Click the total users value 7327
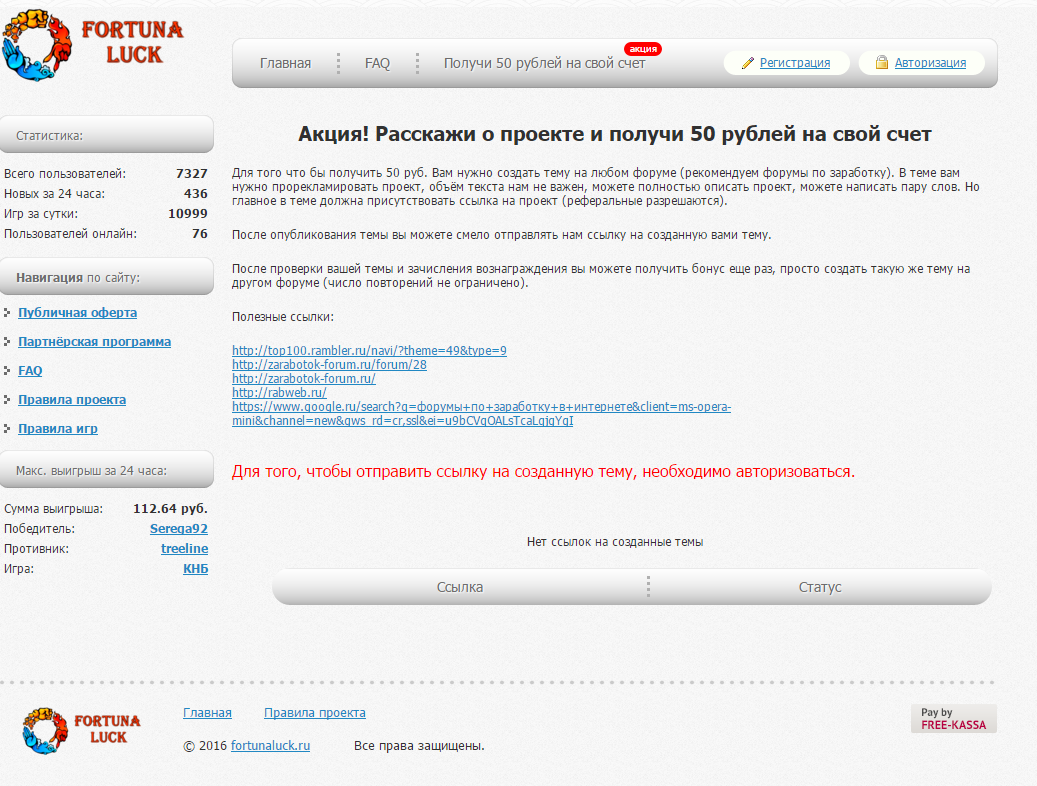 [192, 173]
